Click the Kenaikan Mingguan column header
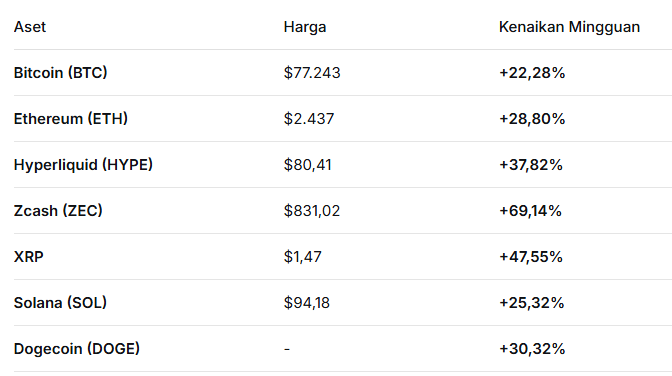672x376 pixels. [x=569, y=27]
